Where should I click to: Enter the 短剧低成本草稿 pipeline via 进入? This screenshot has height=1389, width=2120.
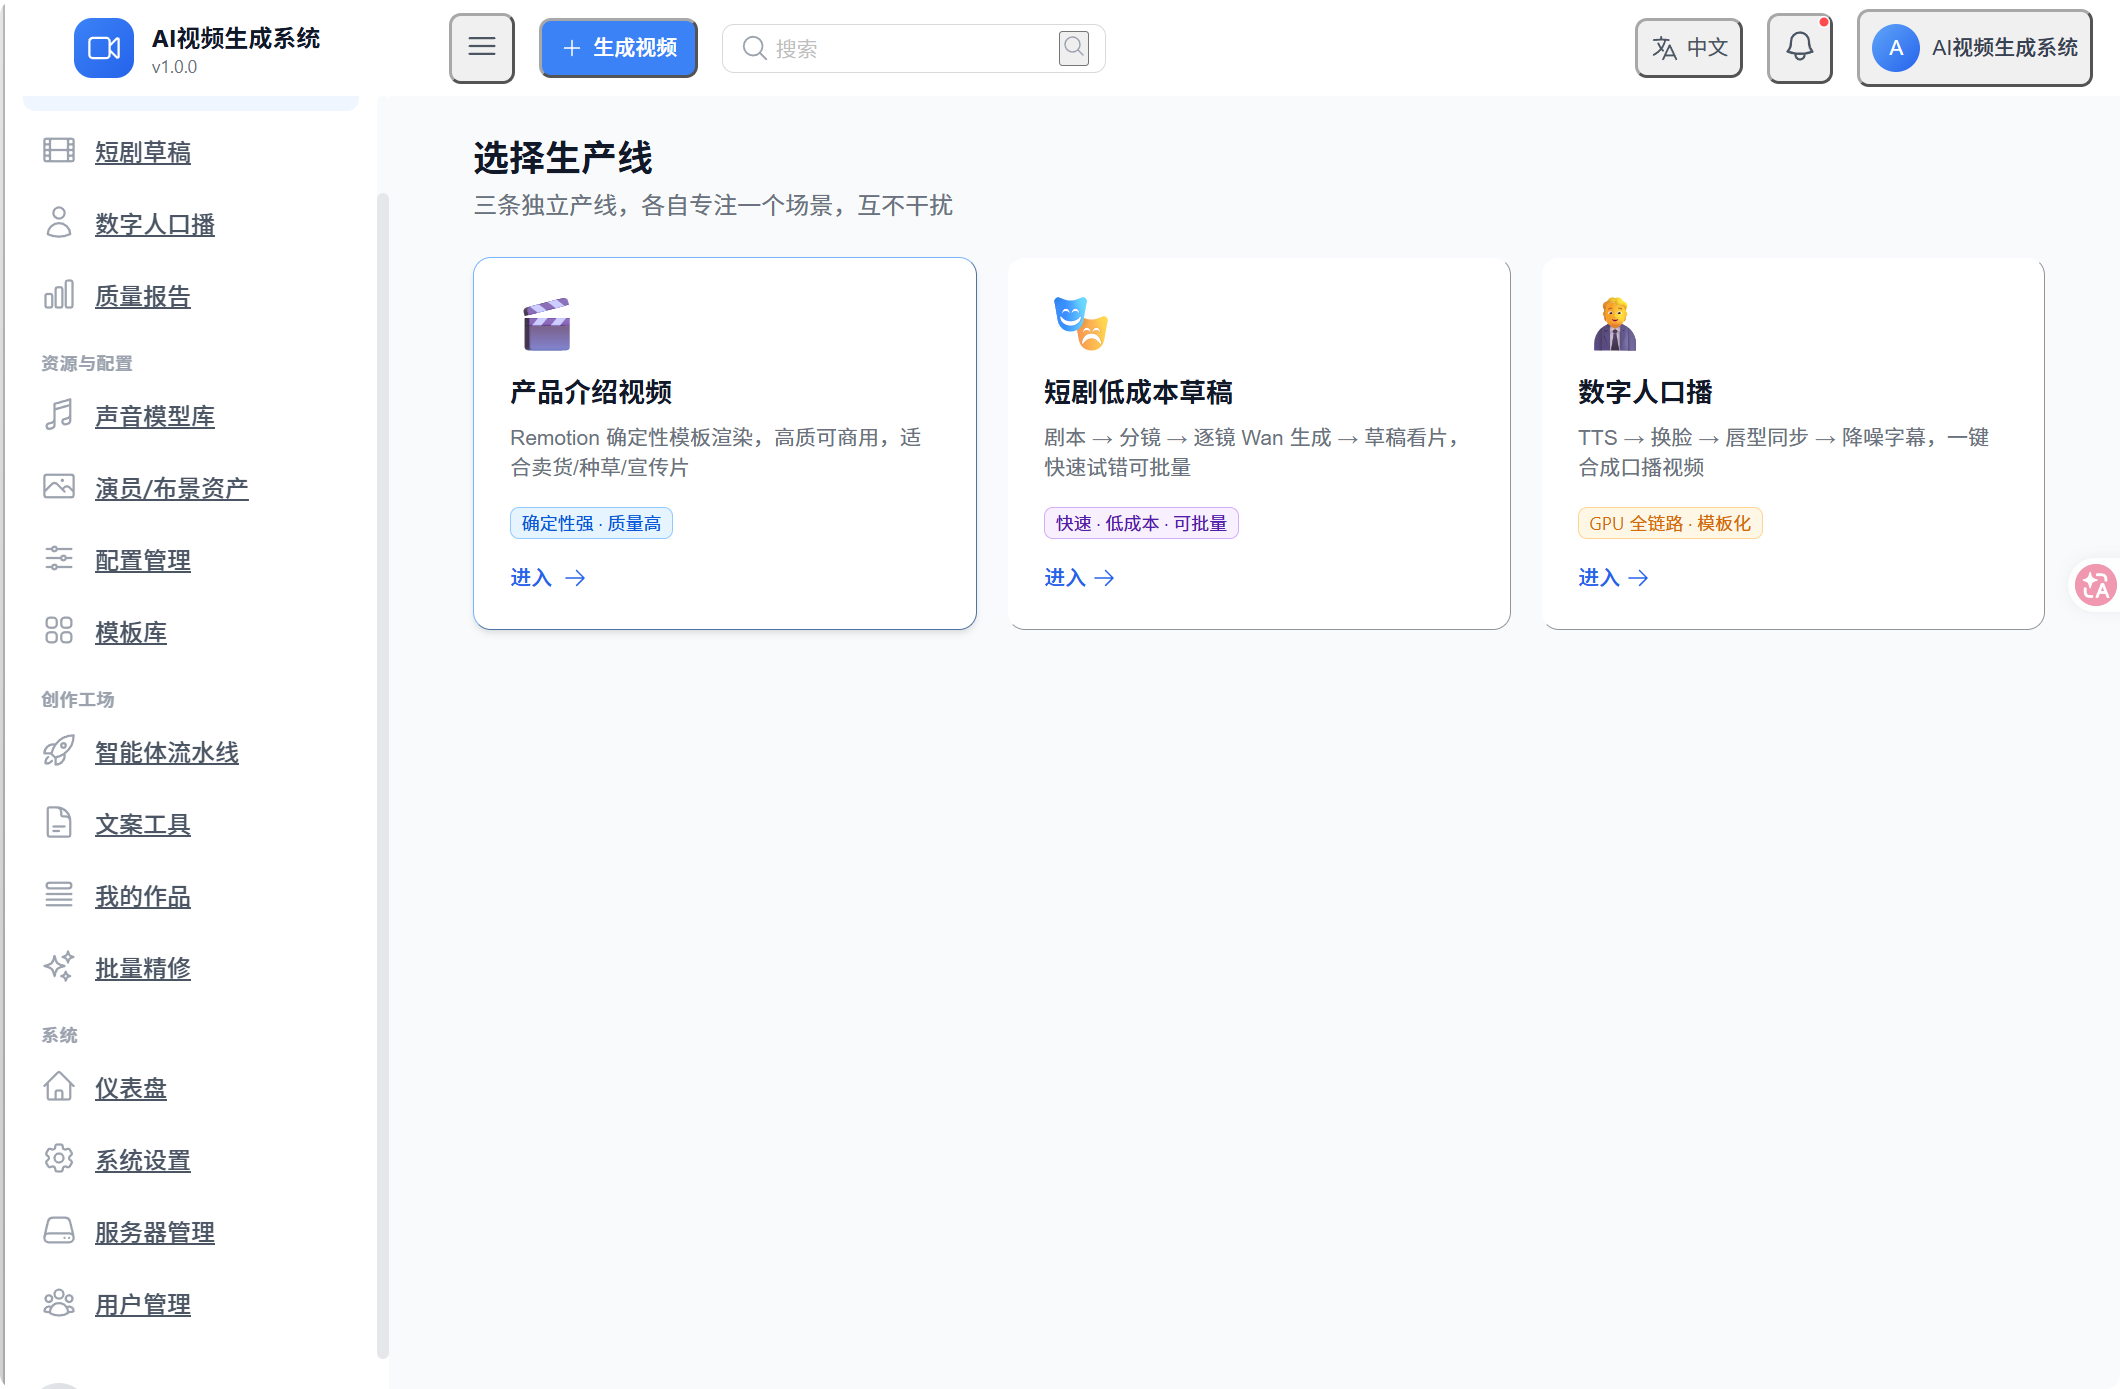click(1080, 578)
